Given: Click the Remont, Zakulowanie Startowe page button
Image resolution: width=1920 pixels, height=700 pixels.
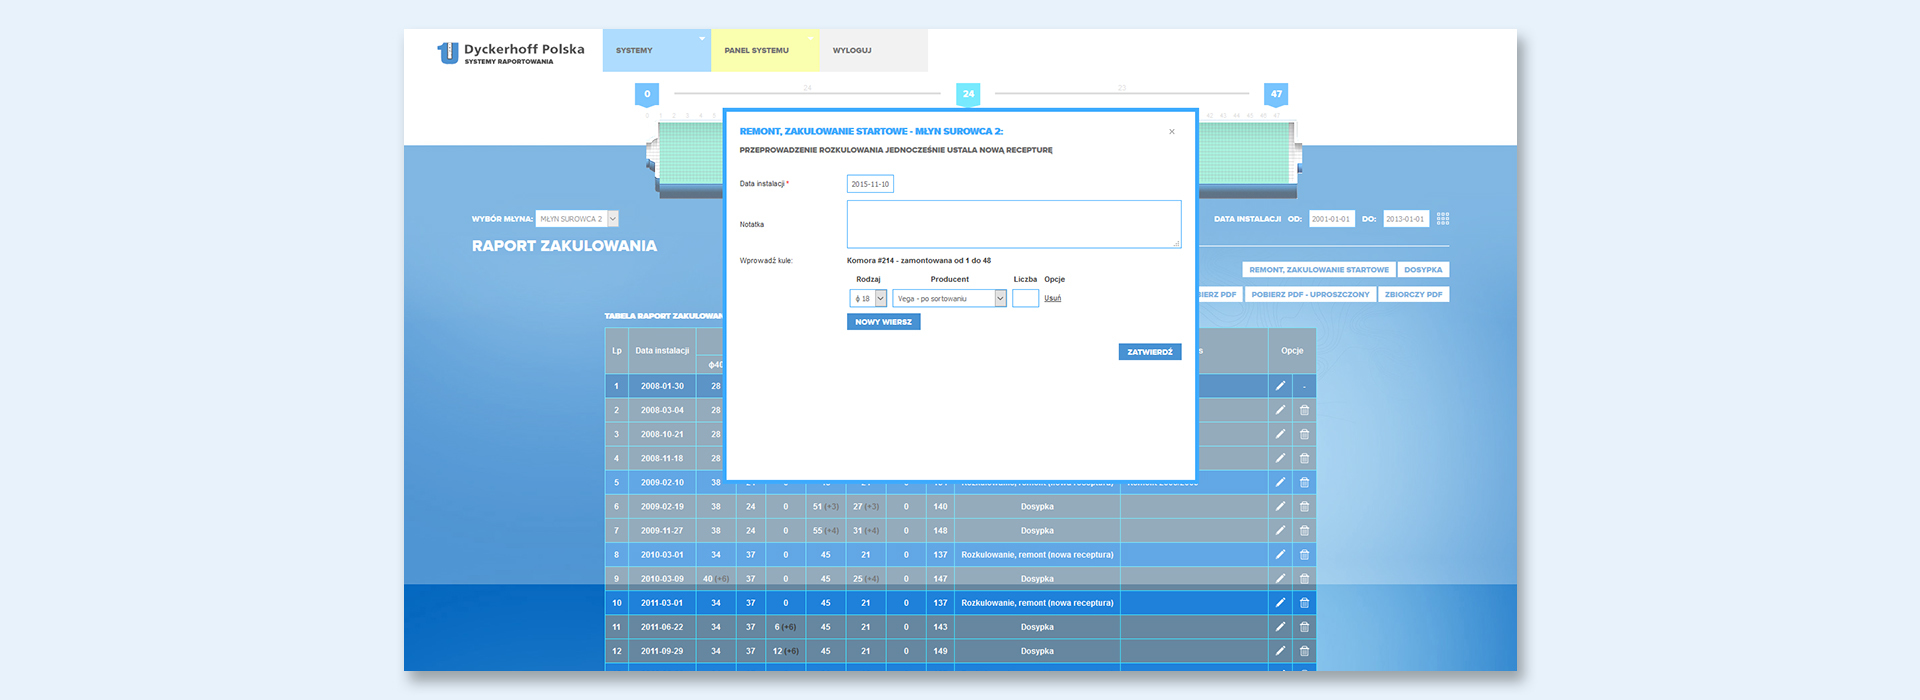Looking at the screenshot, I should coord(1319,270).
